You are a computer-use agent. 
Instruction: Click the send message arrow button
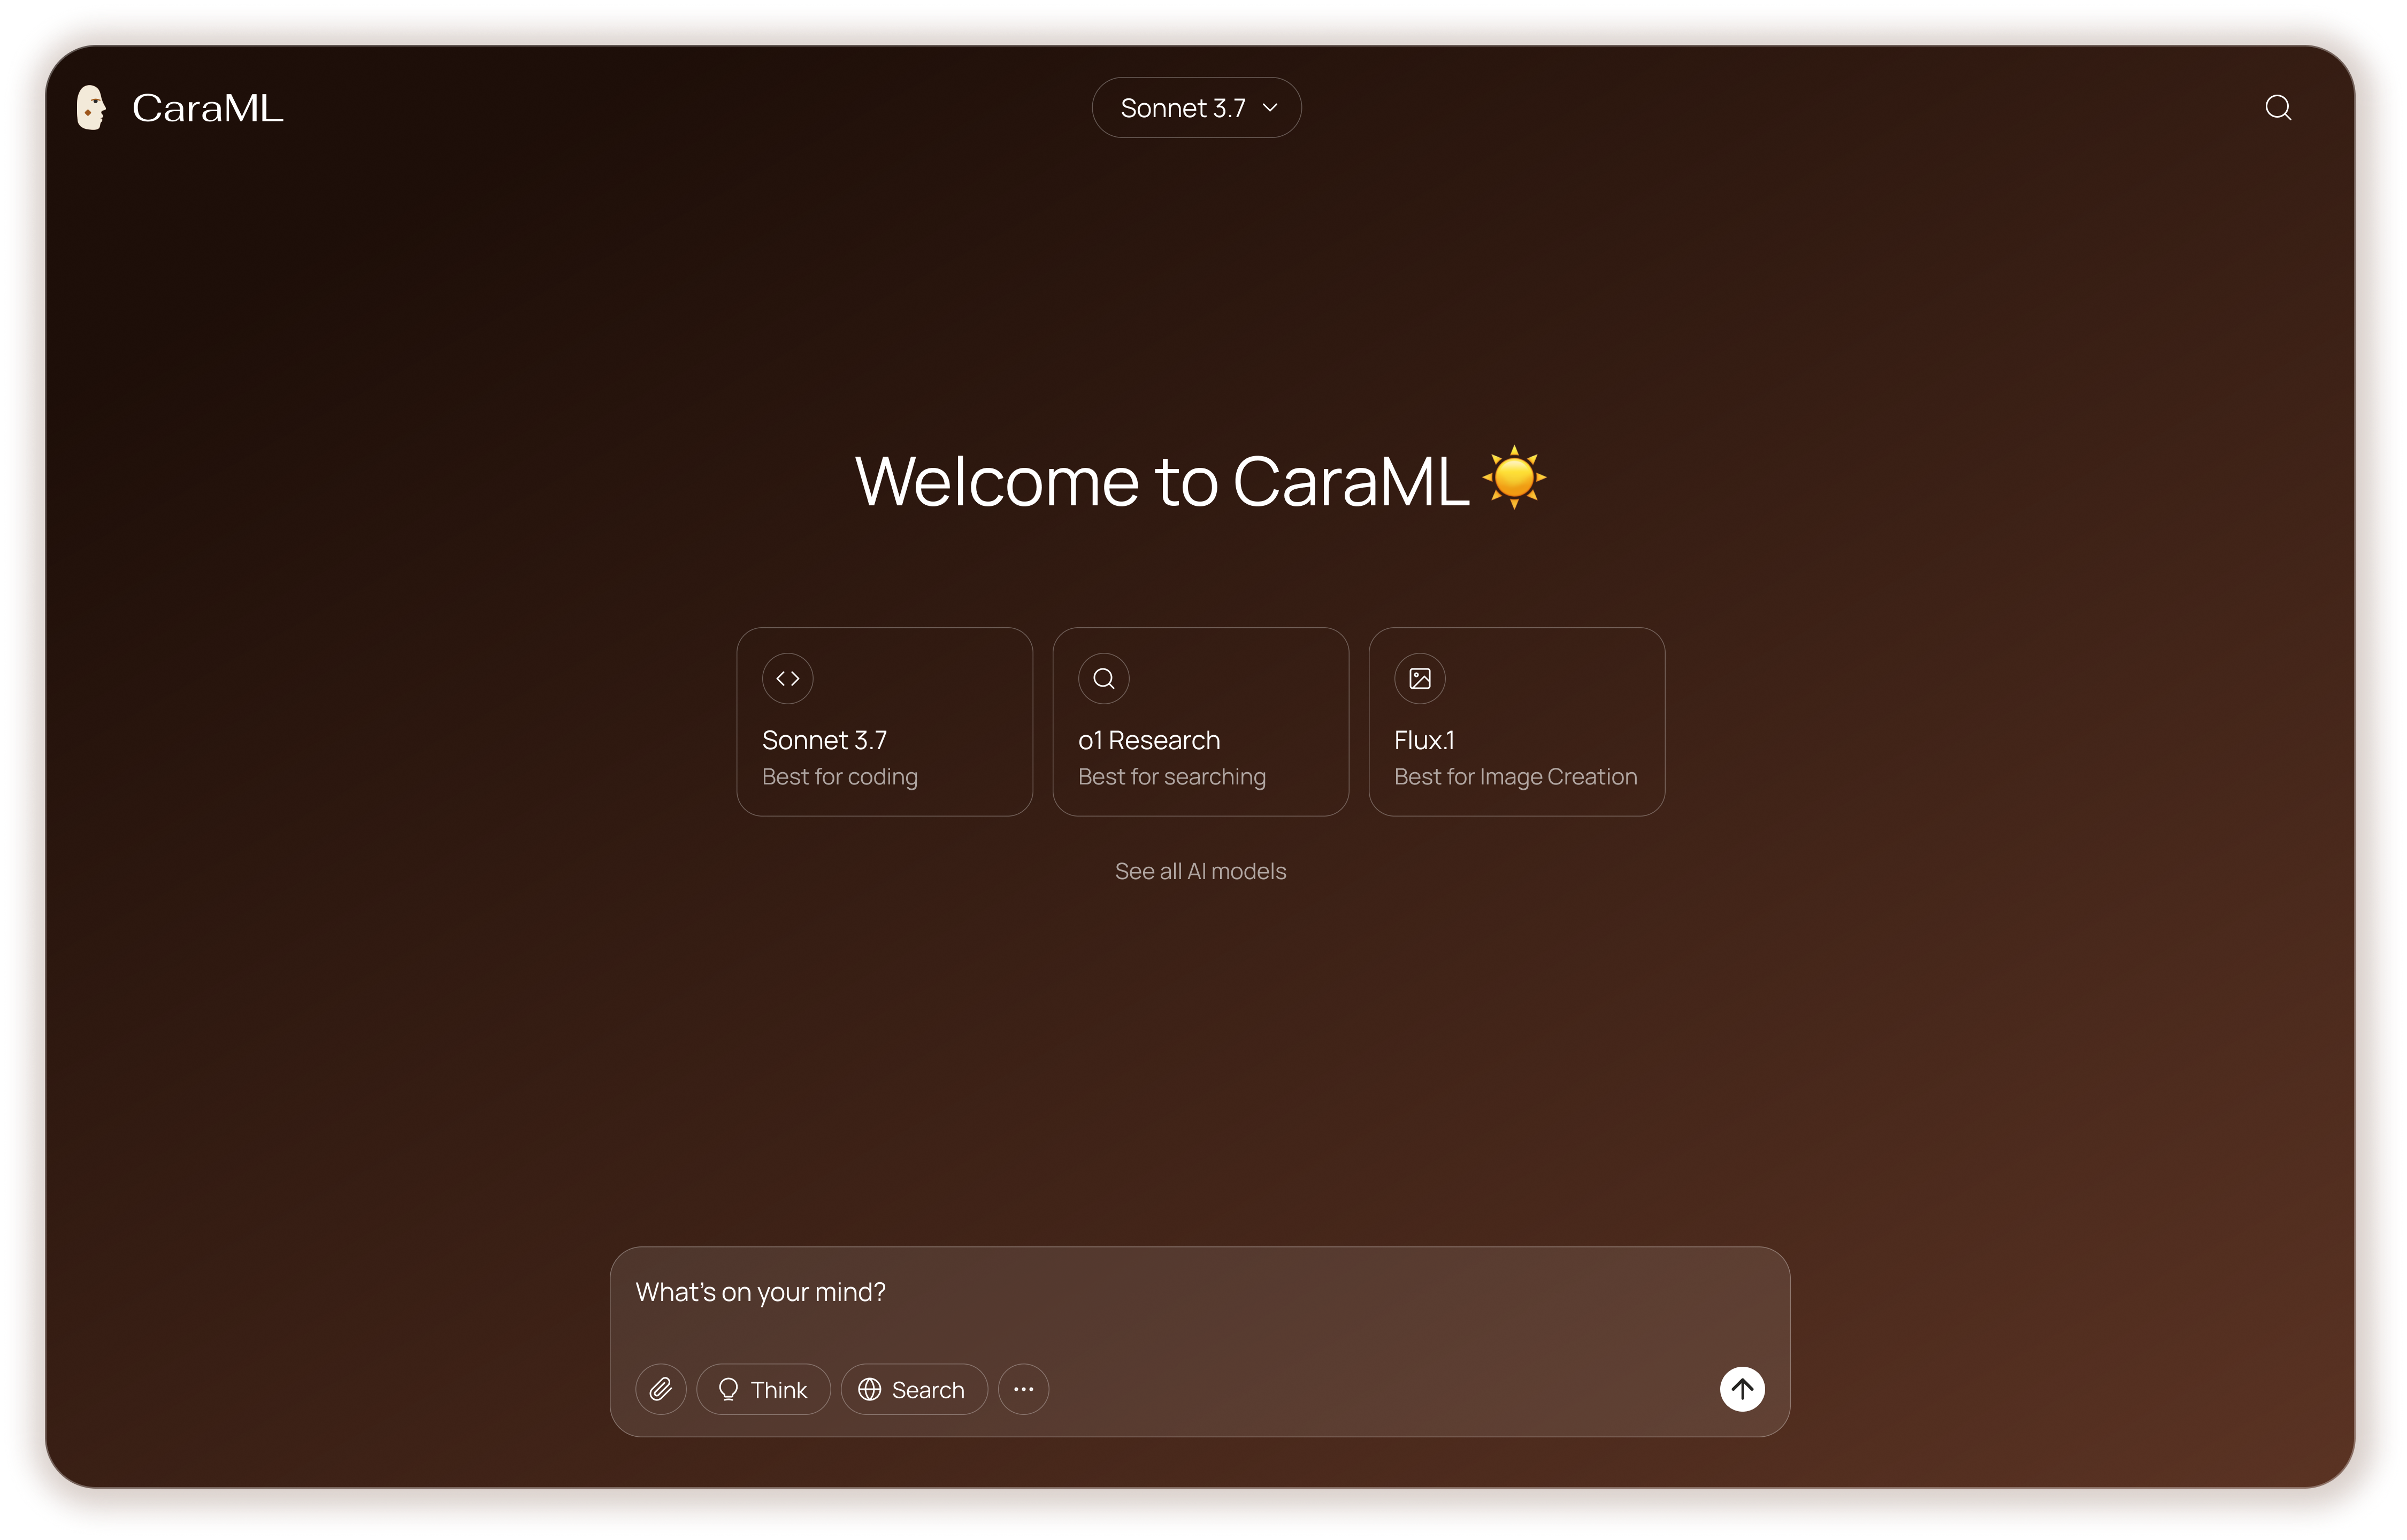point(1742,1389)
